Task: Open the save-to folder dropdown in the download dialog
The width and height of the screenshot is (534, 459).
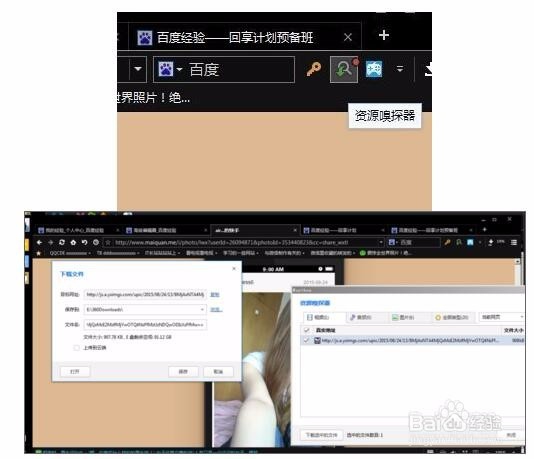Action: [202, 310]
